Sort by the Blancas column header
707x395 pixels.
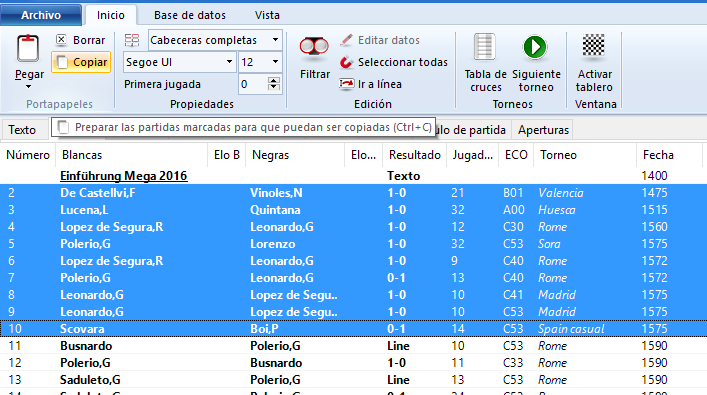[131, 155]
